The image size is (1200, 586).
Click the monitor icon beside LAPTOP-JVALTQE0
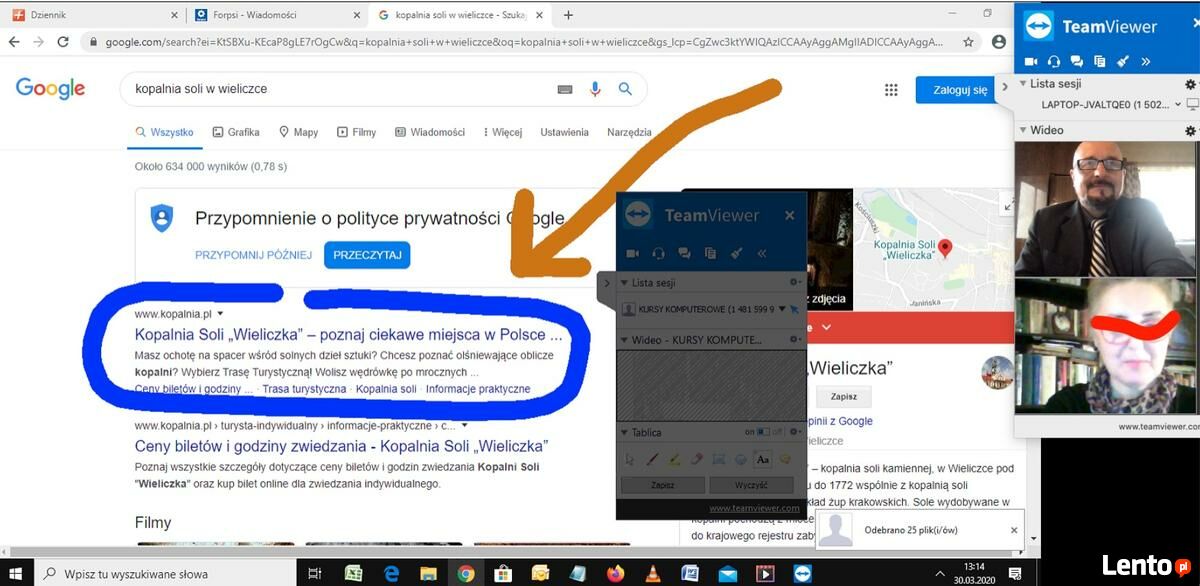click(x=1192, y=104)
